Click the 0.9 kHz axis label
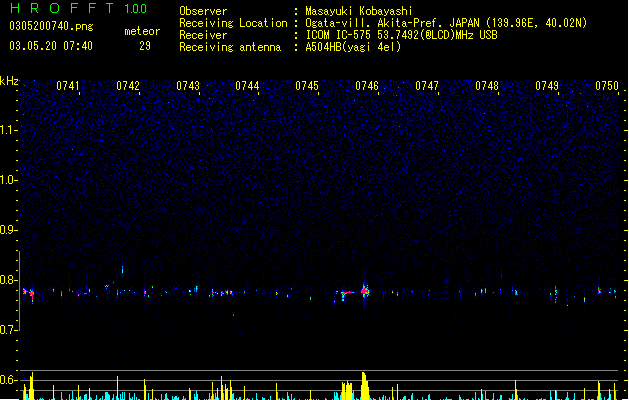The image size is (629, 400). (x=8, y=230)
